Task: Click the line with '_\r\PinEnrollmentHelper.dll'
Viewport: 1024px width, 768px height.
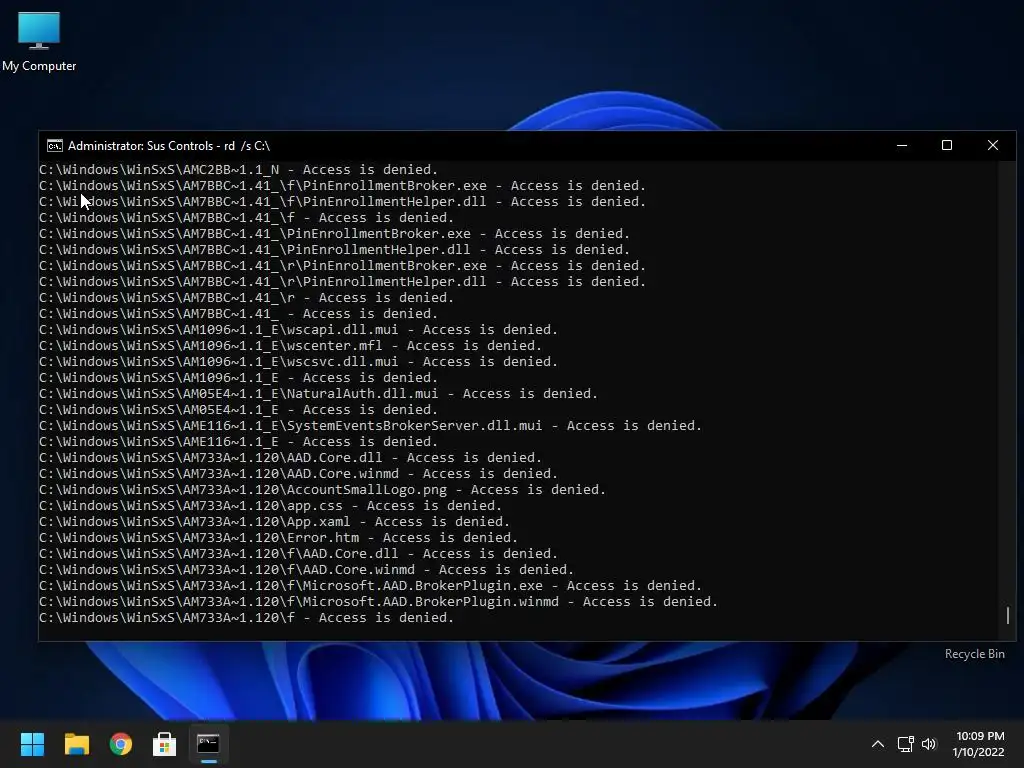Action: click(x=342, y=281)
